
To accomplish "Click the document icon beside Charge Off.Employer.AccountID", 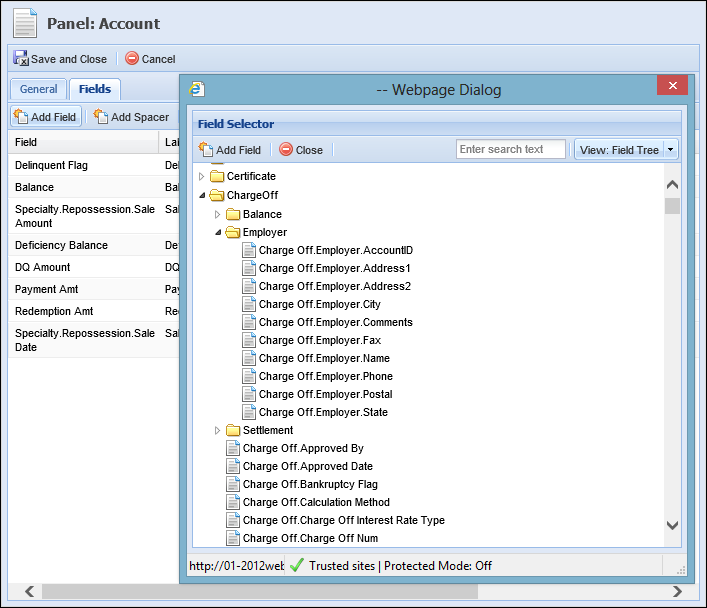I will 249,250.
